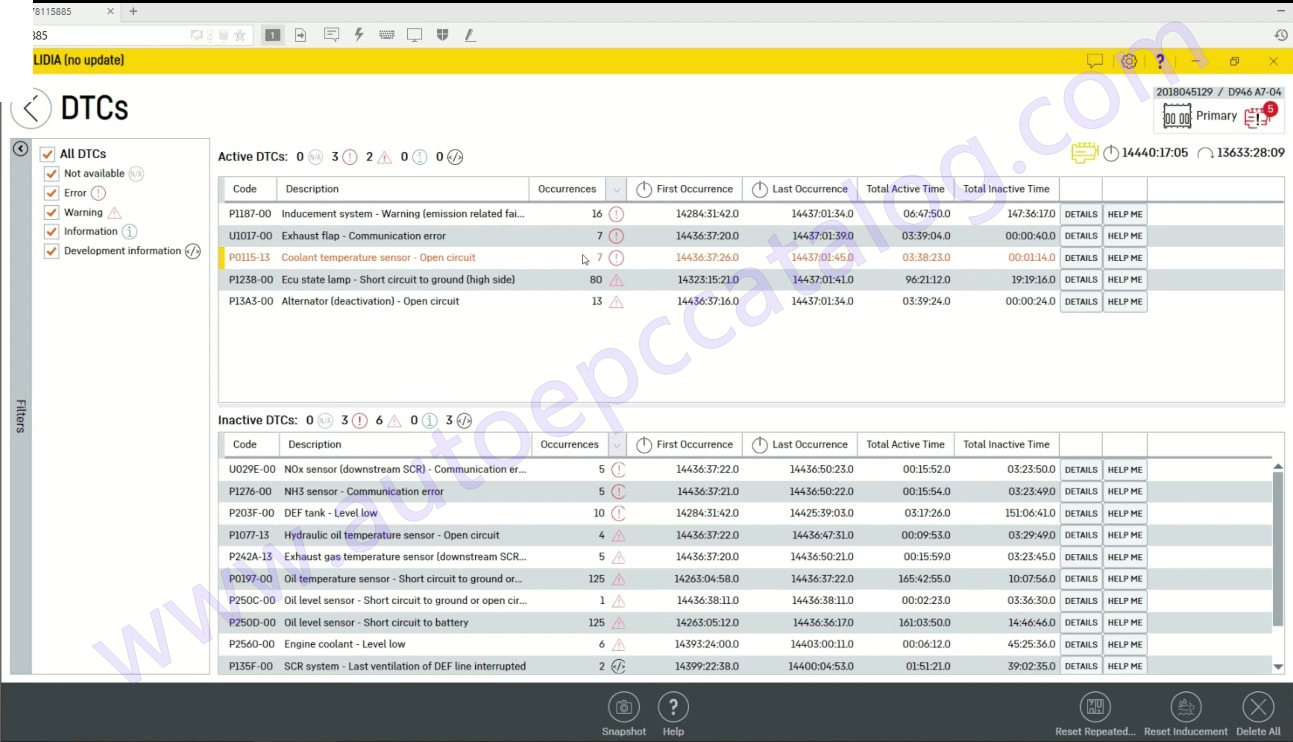Click the Inactive DTCs vertical scrollbar
1293x742 pixels.
(x=1278, y=550)
